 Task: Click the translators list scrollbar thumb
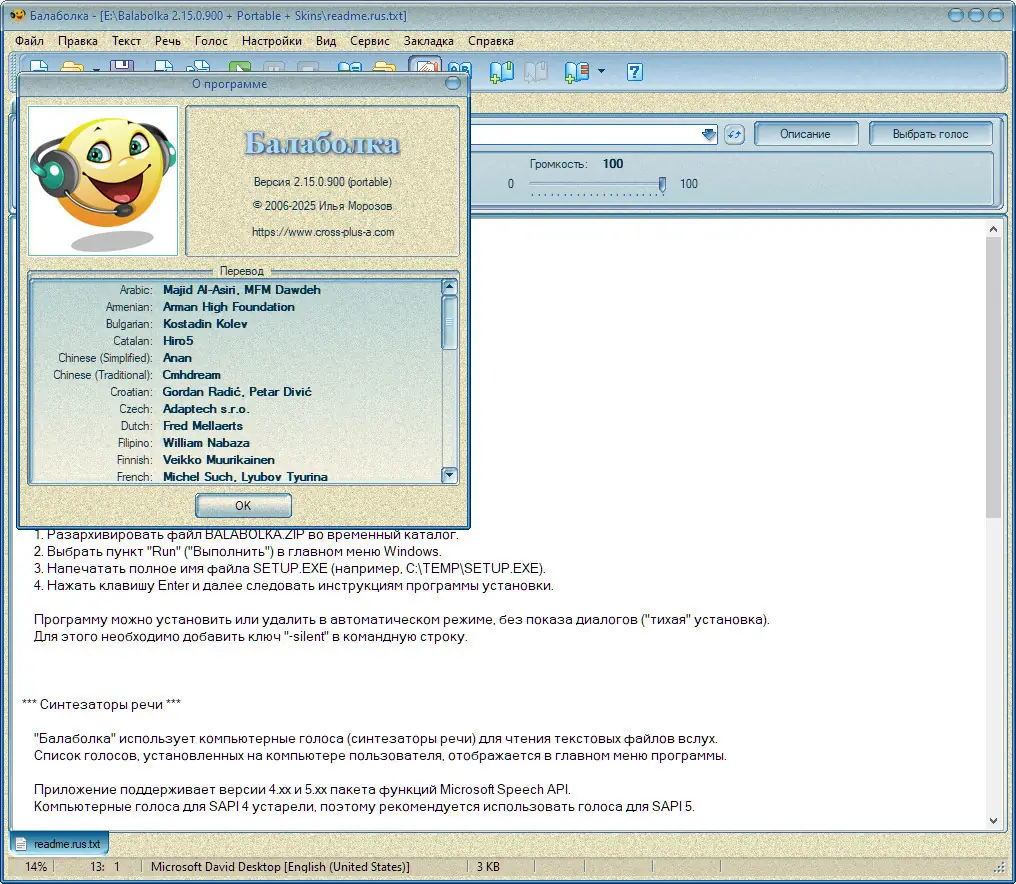tap(449, 322)
